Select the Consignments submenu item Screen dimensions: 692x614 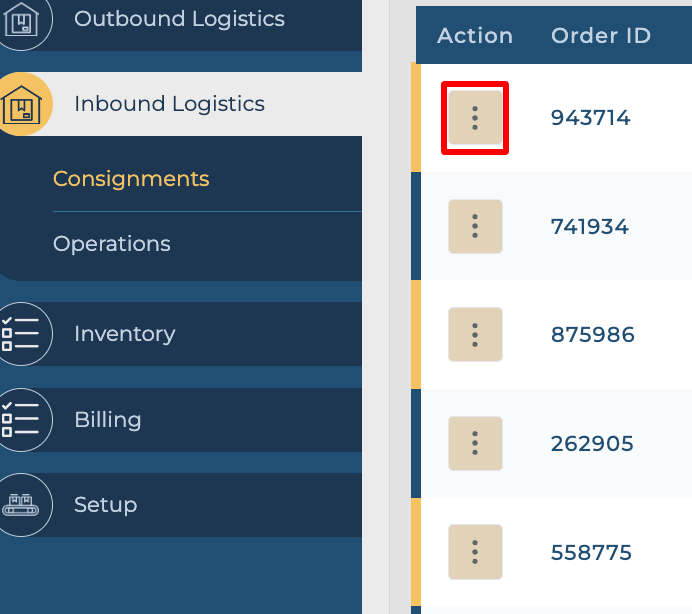coord(131,179)
